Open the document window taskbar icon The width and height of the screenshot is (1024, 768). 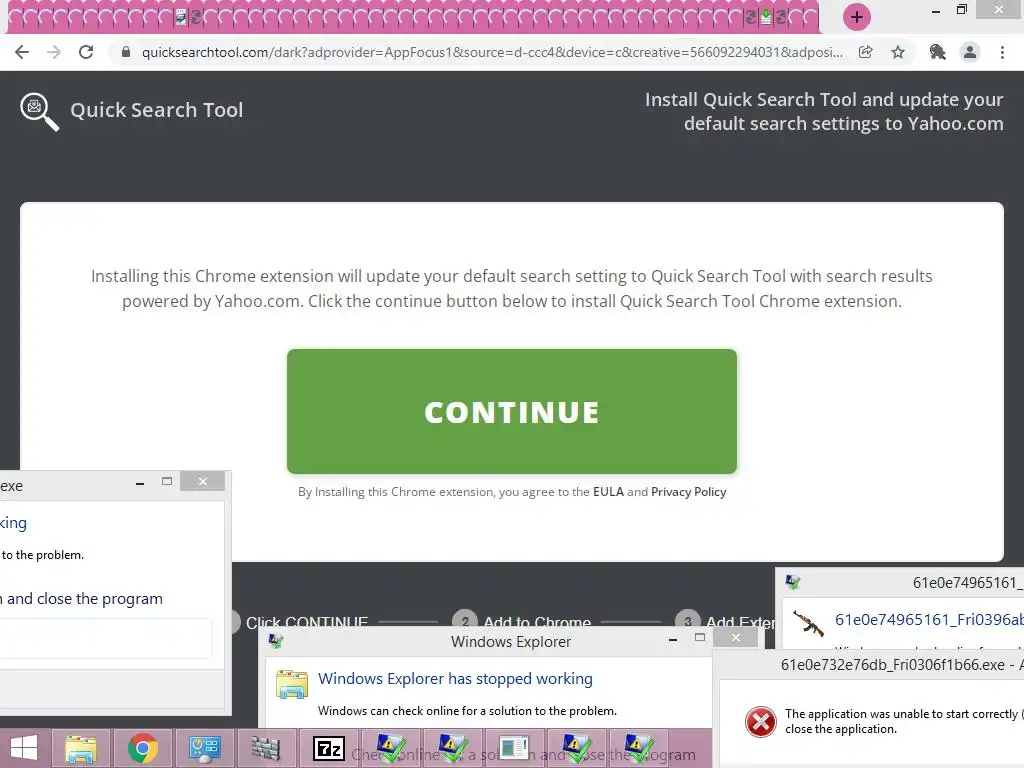coord(514,748)
